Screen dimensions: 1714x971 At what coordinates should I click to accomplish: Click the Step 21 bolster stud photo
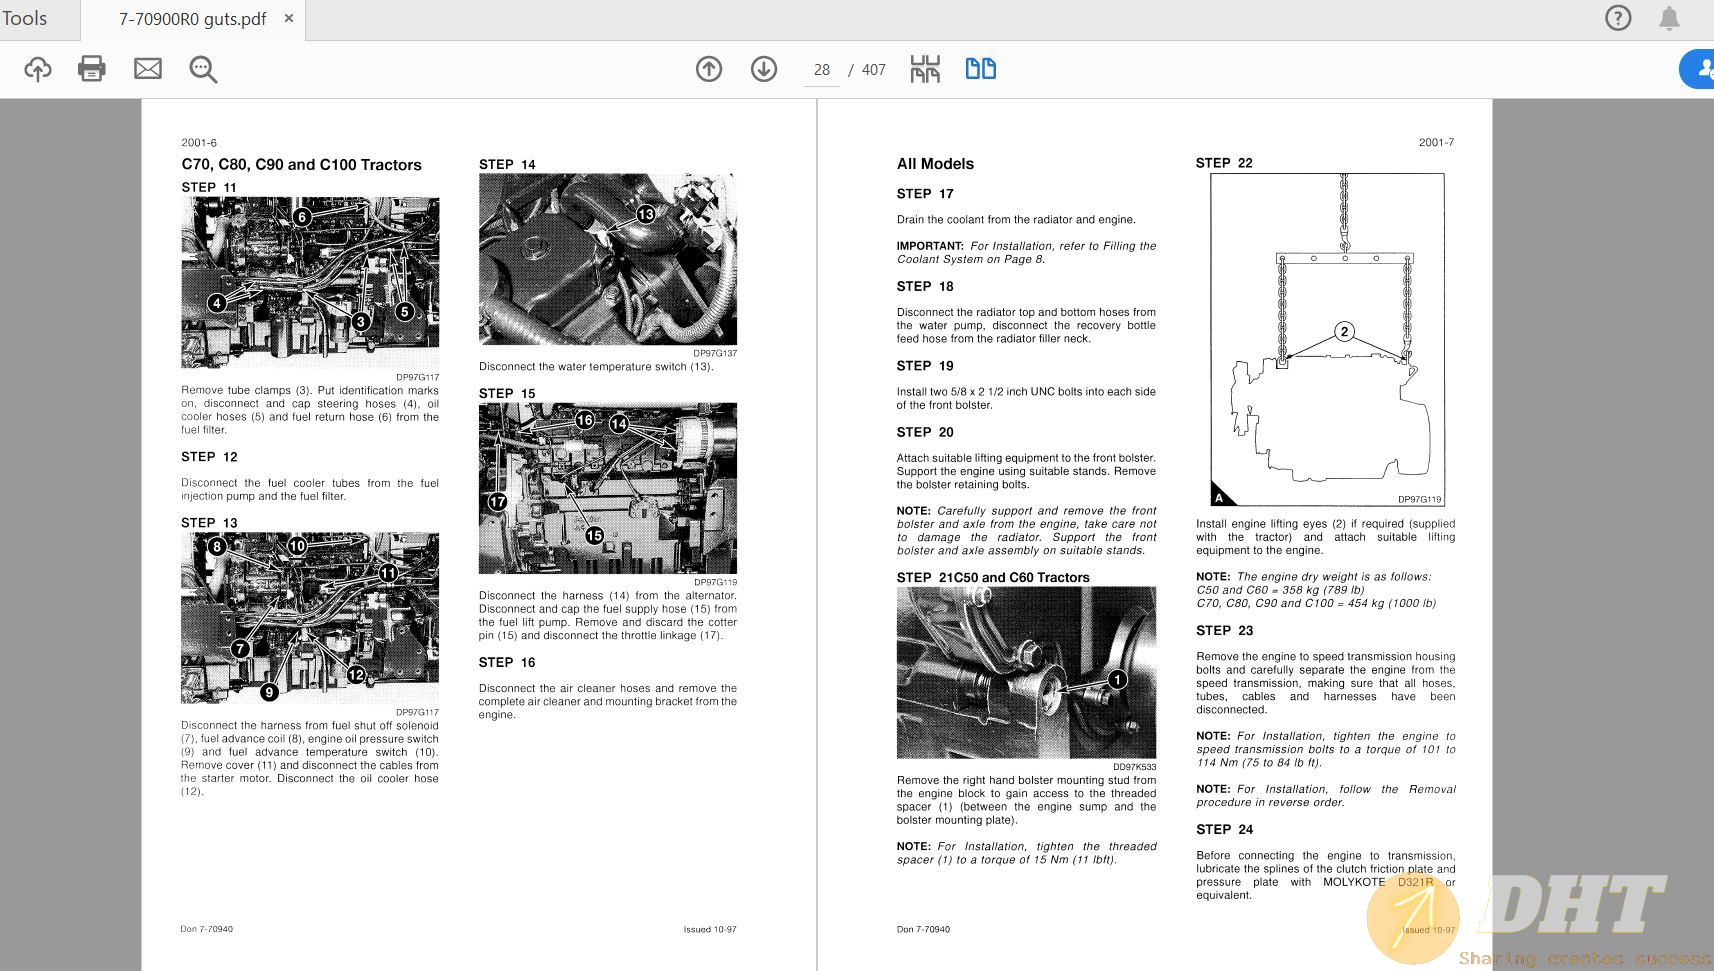click(1026, 673)
